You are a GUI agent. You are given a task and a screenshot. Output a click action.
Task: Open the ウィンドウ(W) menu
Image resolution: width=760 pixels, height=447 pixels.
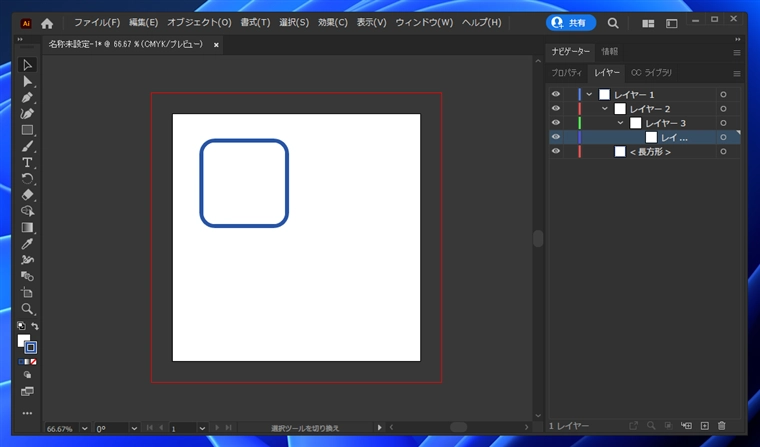[424, 22]
